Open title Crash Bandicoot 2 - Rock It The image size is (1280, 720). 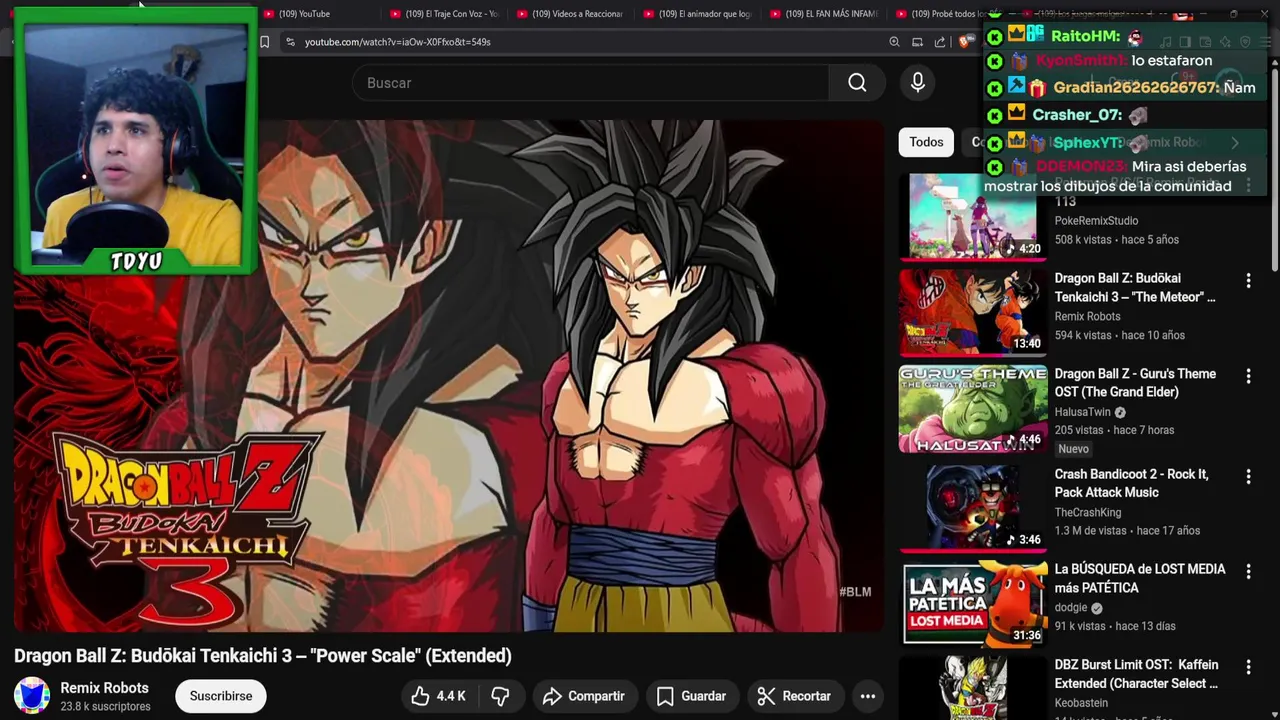coord(1131,483)
